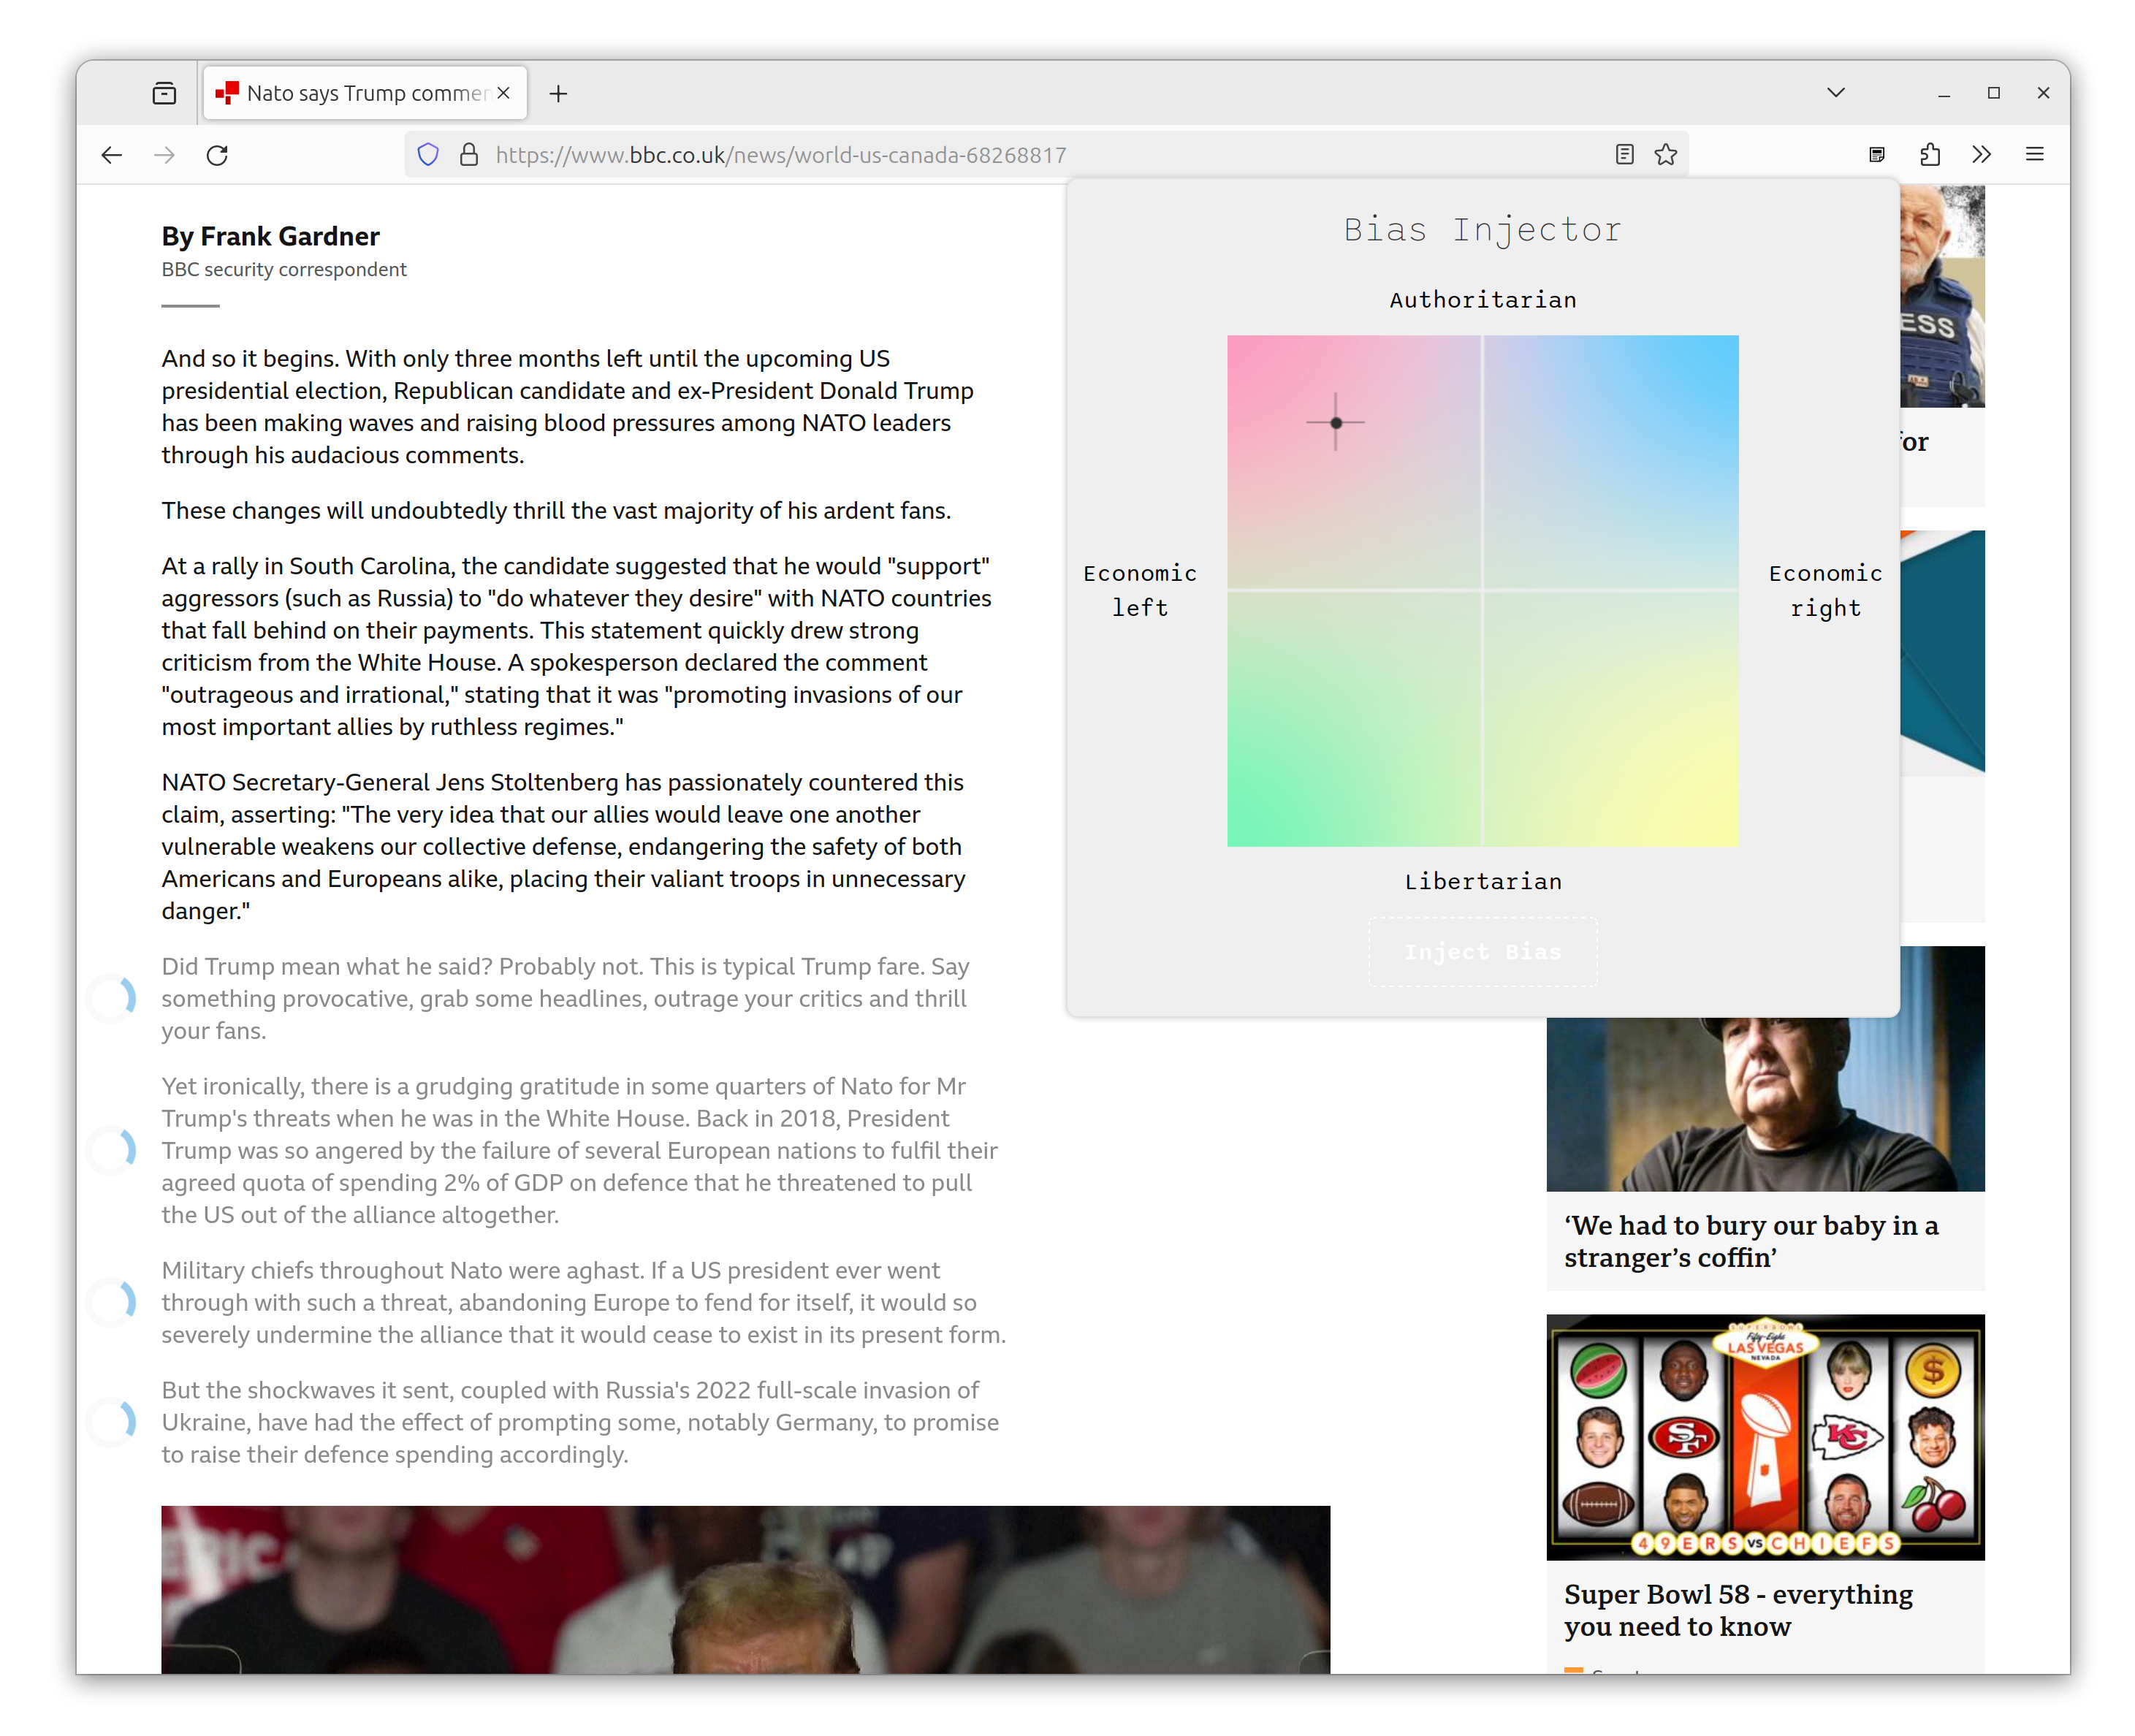Click the By Frank Gardner byline
The image size is (2135, 1736).
pos(270,236)
